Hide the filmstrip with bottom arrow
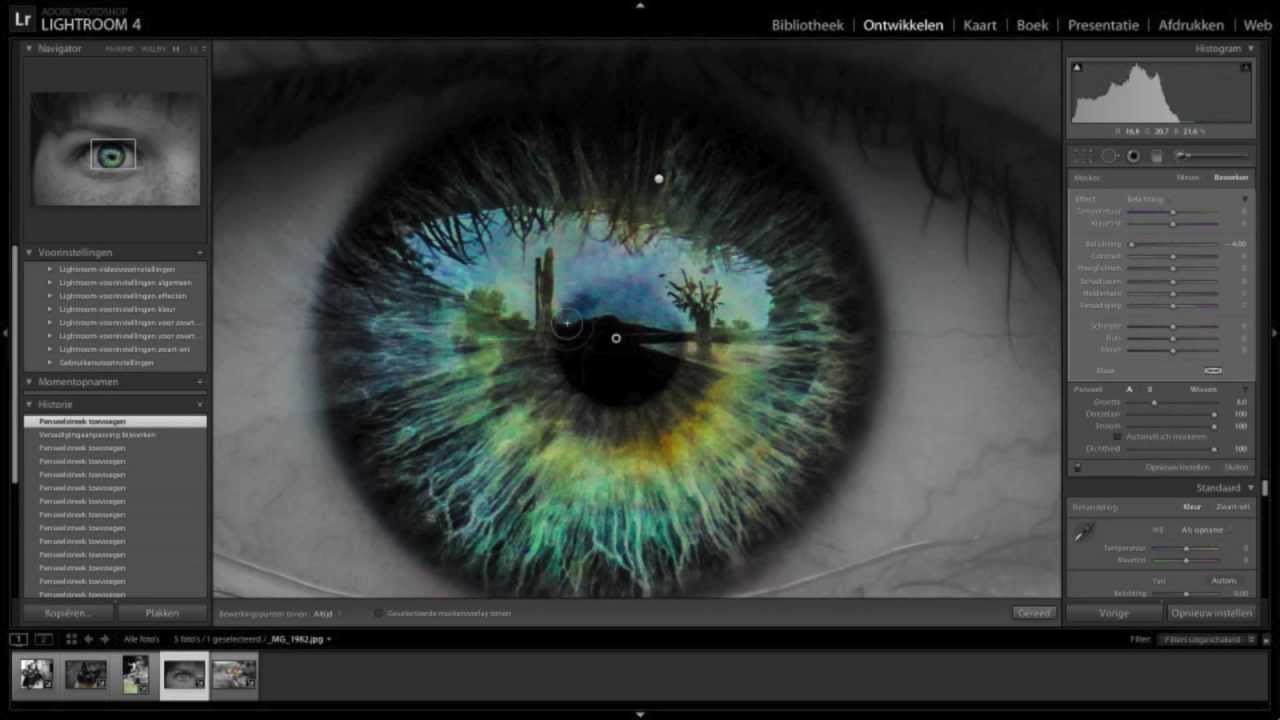This screenshot has width=1280, height=720. 640,714
